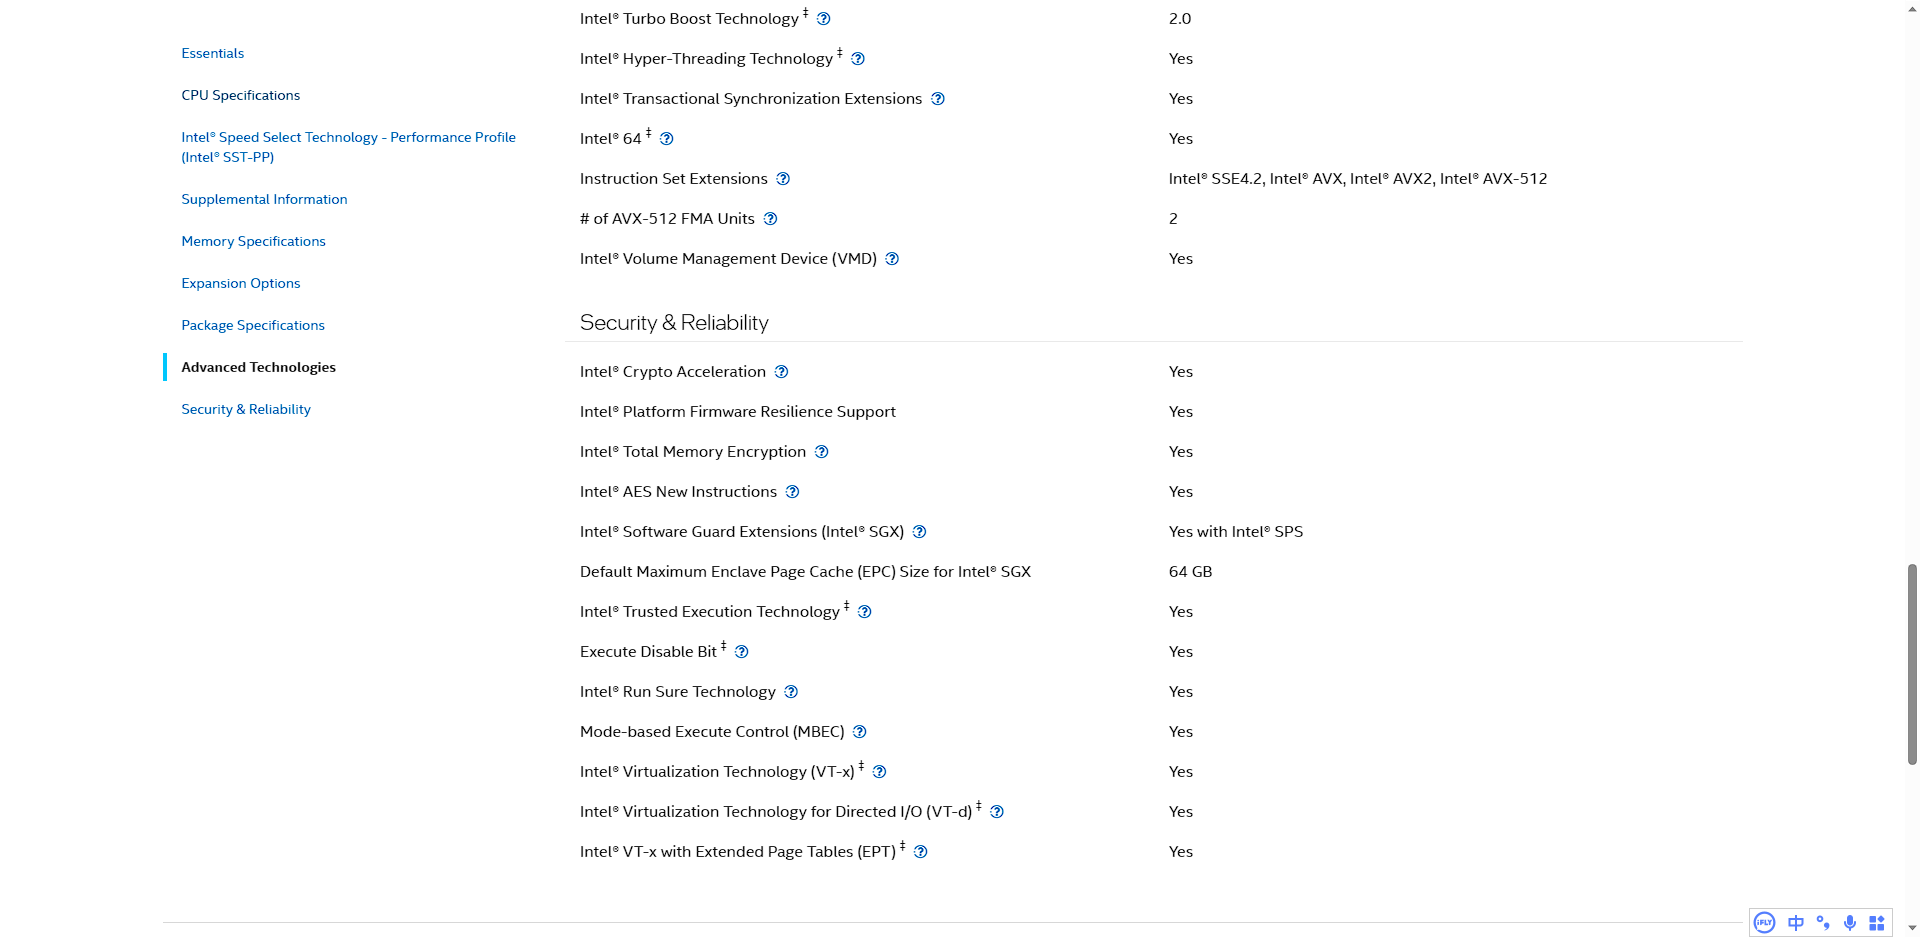
Task: Jump to CPU Specifications section
Action: coord(240,95)
